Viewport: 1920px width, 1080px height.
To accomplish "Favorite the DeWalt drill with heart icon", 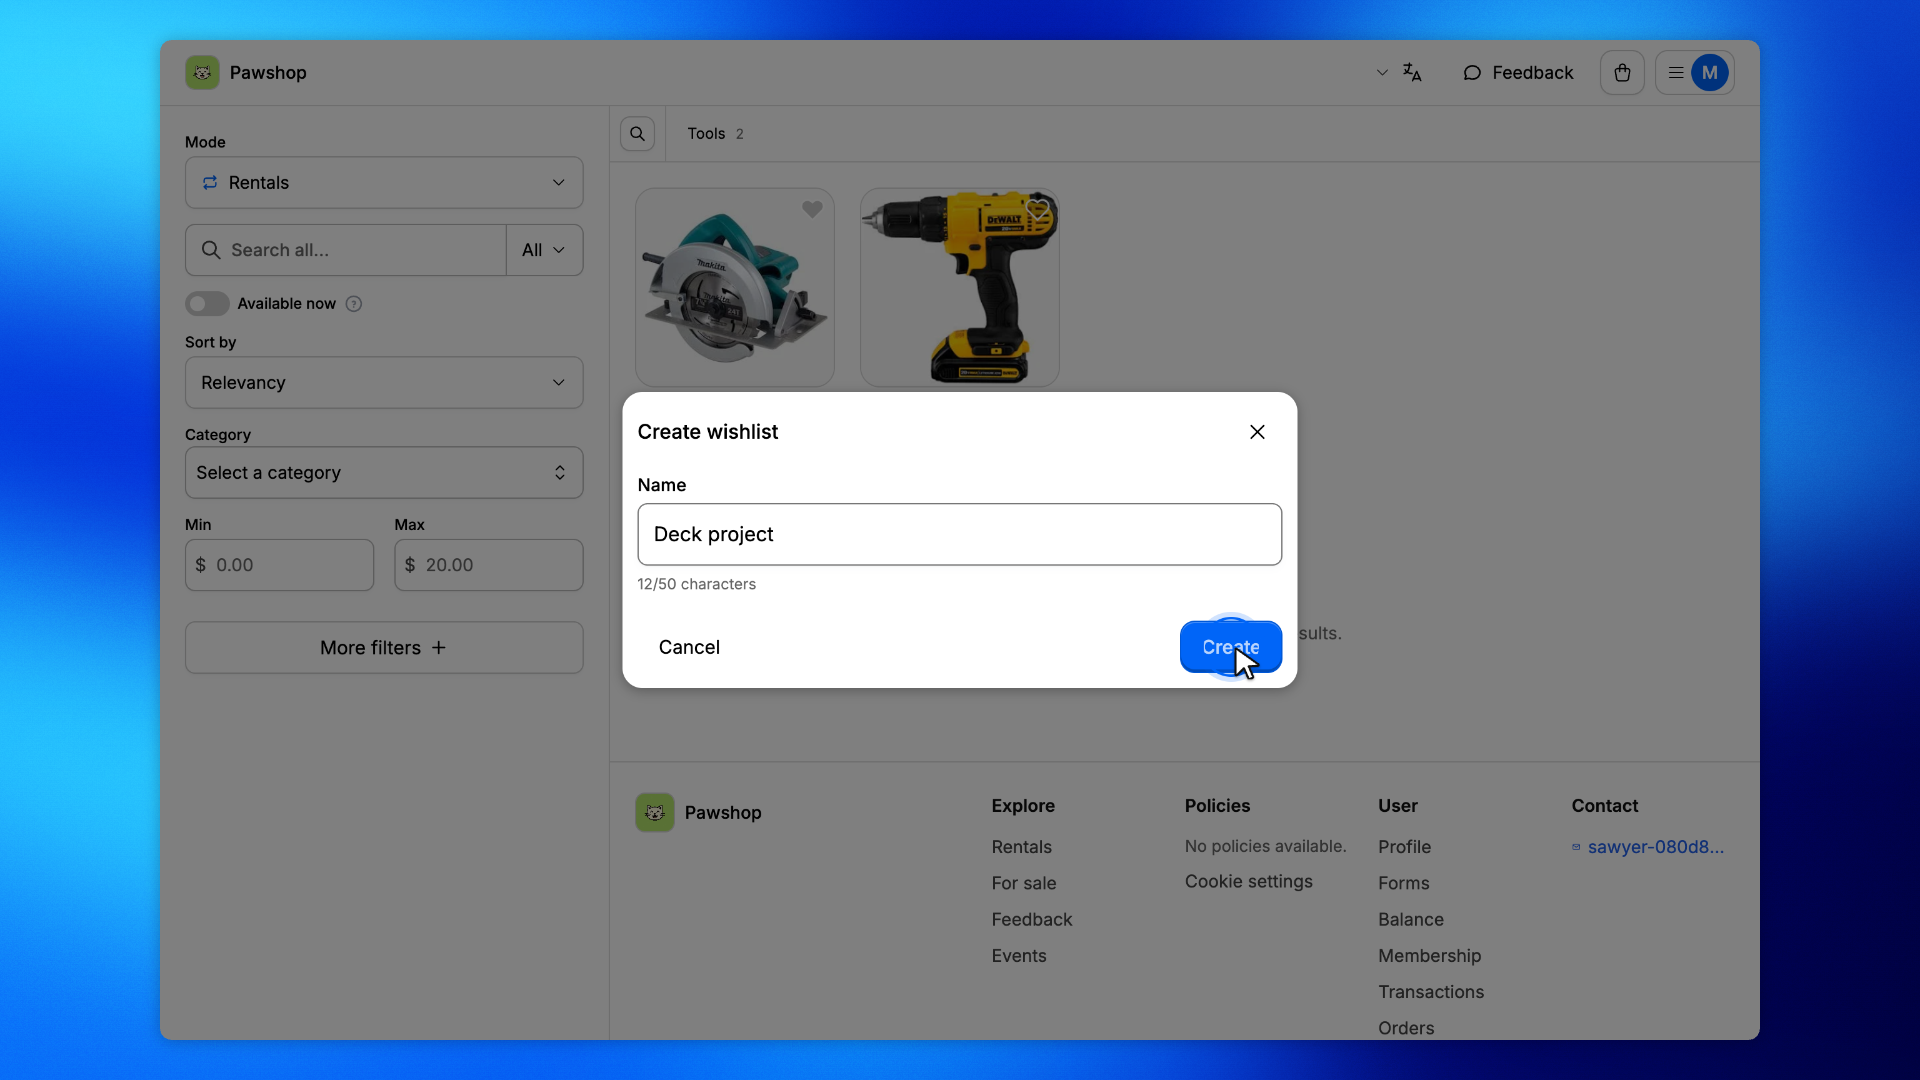I will 1037,210.
